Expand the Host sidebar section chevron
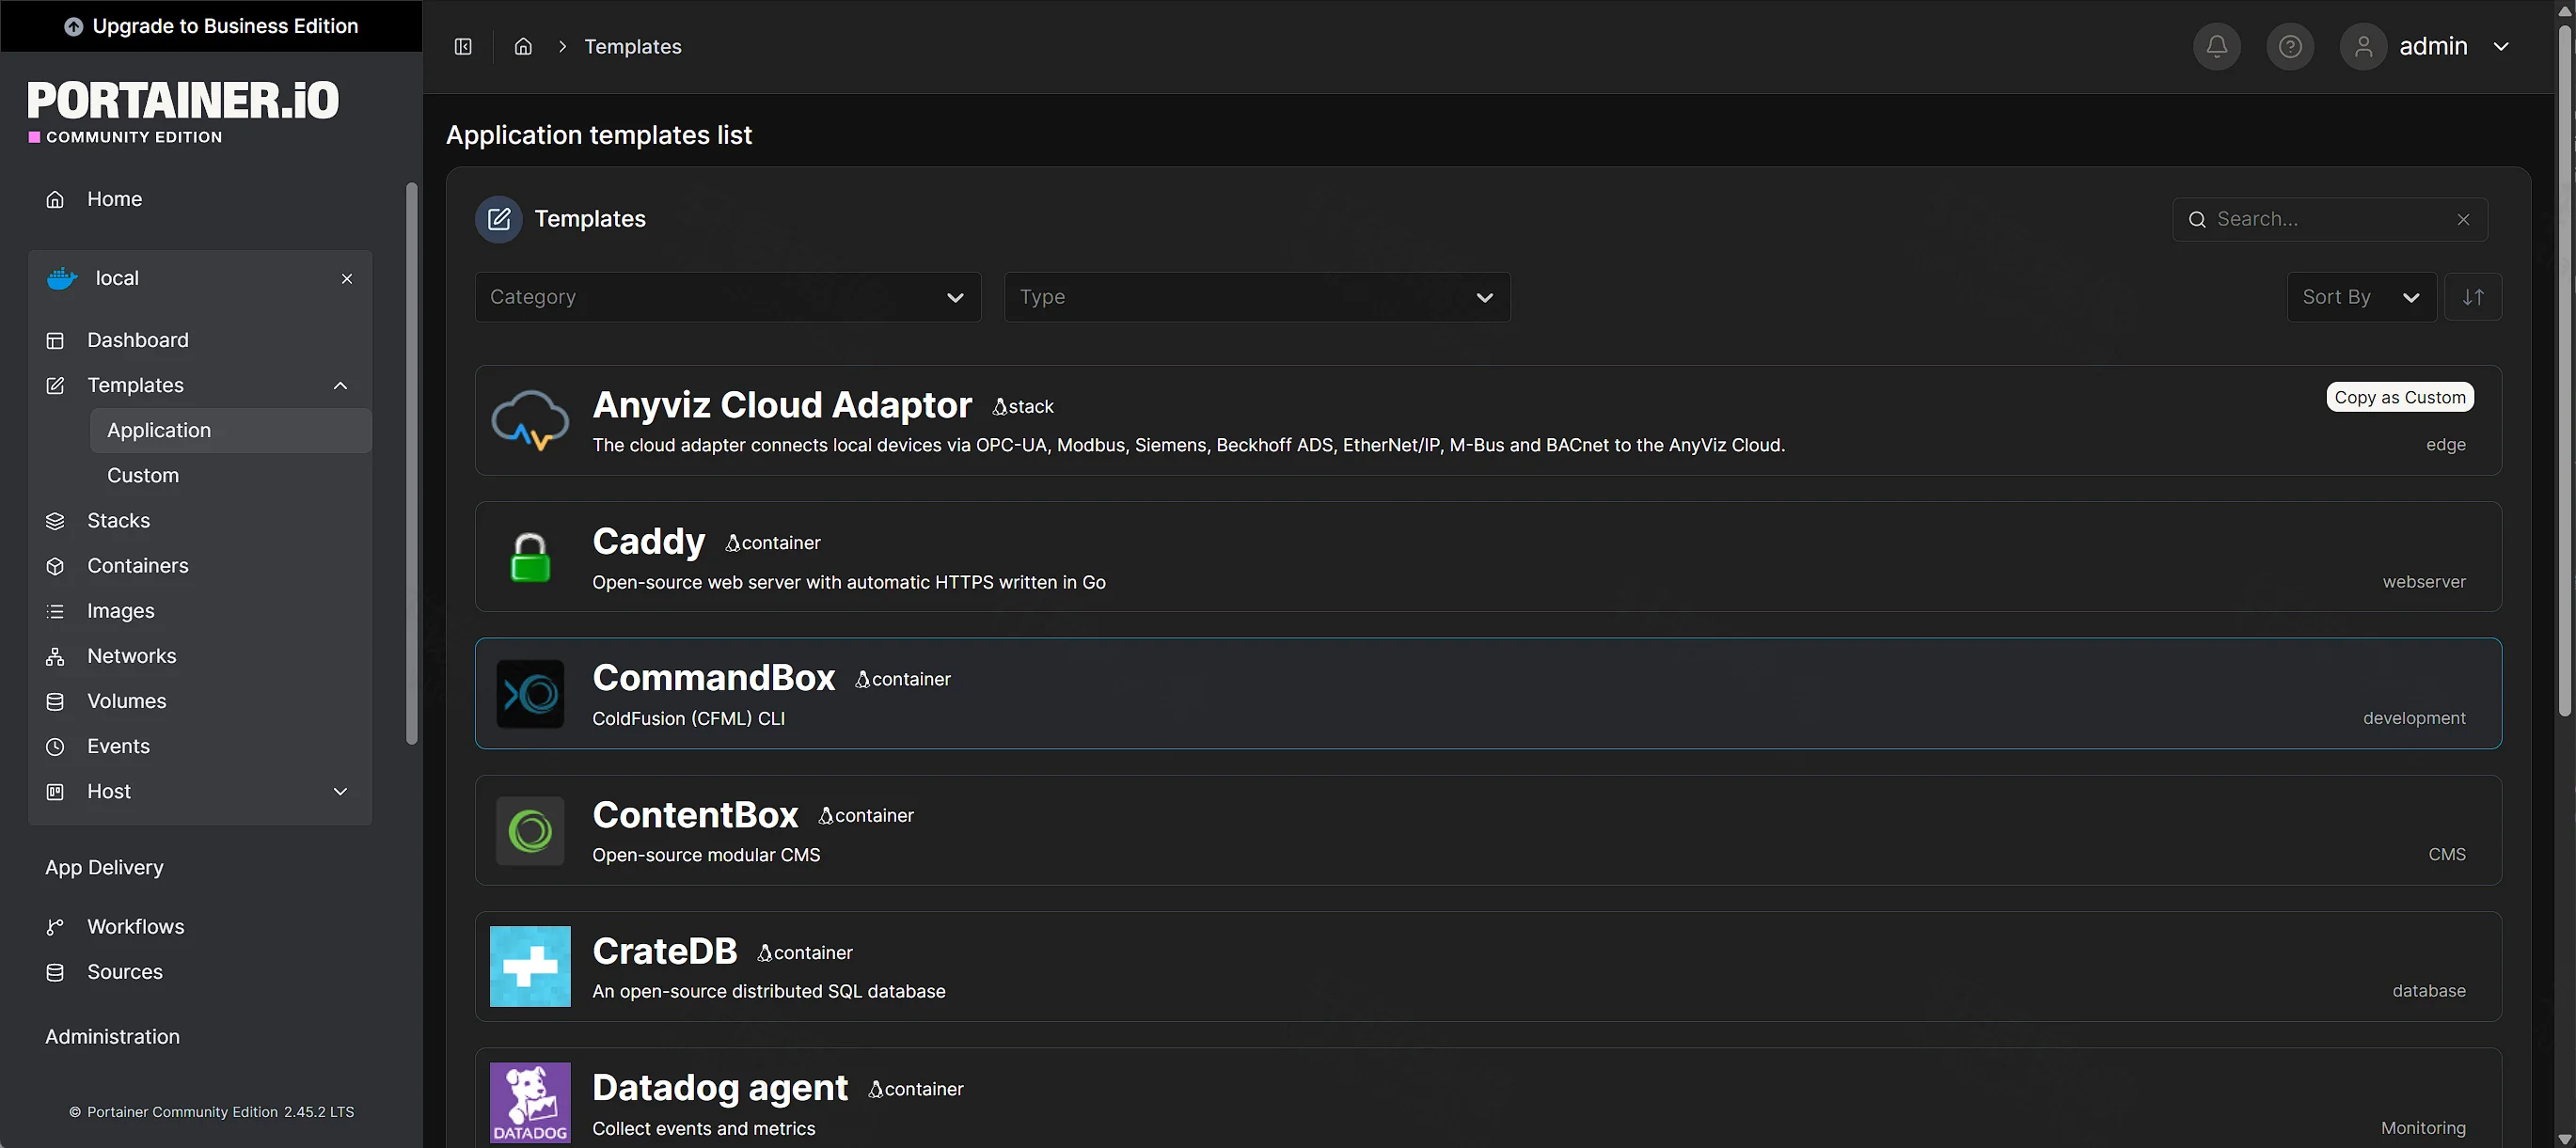Viewport: 2576px width, 1148px height. coord(340,791)
